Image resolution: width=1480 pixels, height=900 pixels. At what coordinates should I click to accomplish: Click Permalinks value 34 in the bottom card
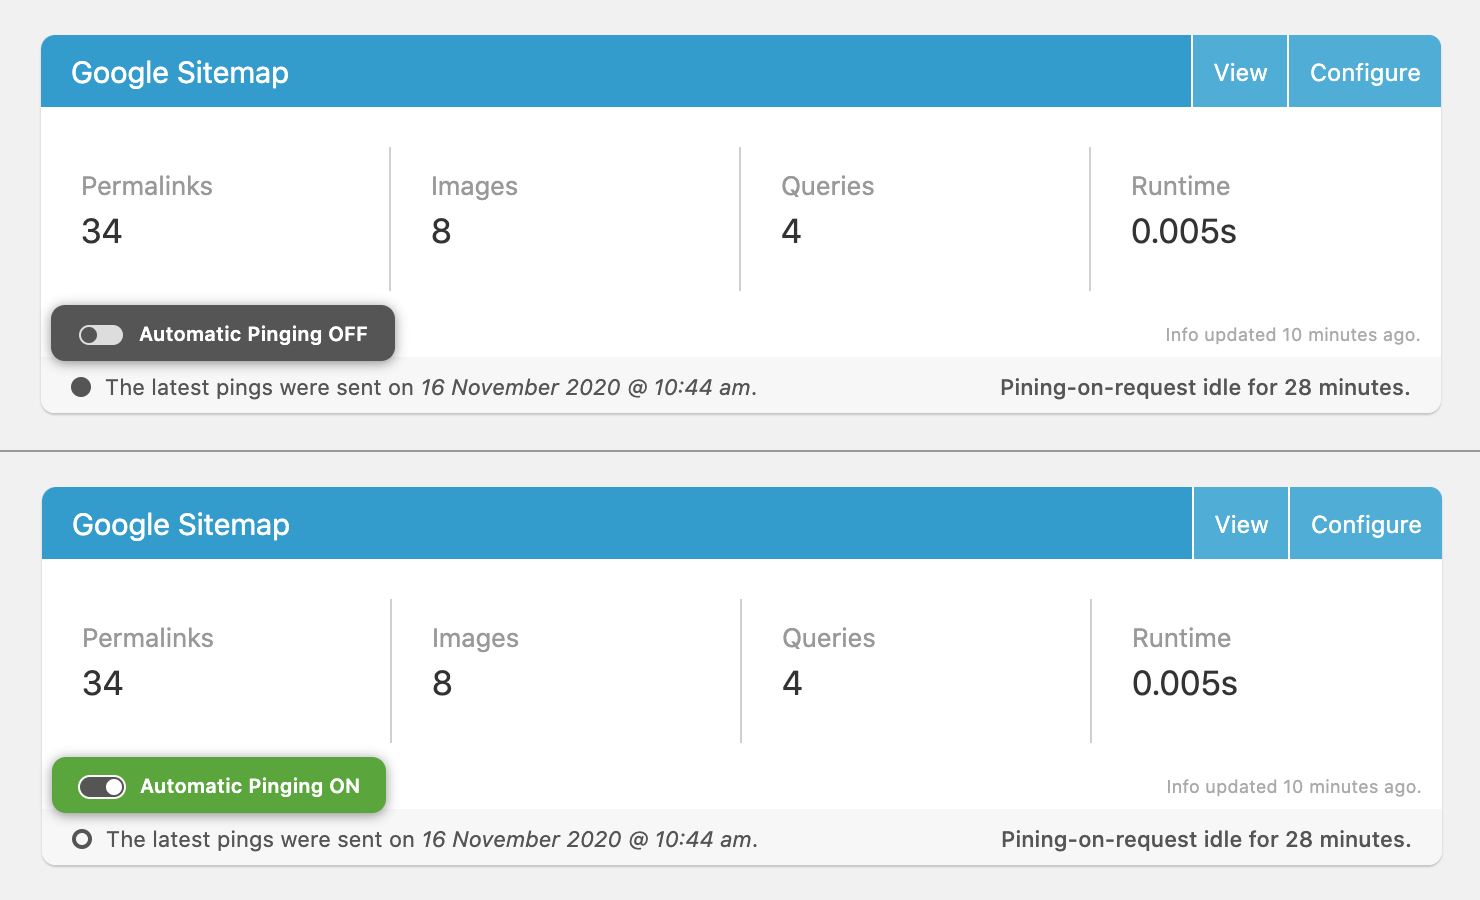coord(103,683)
